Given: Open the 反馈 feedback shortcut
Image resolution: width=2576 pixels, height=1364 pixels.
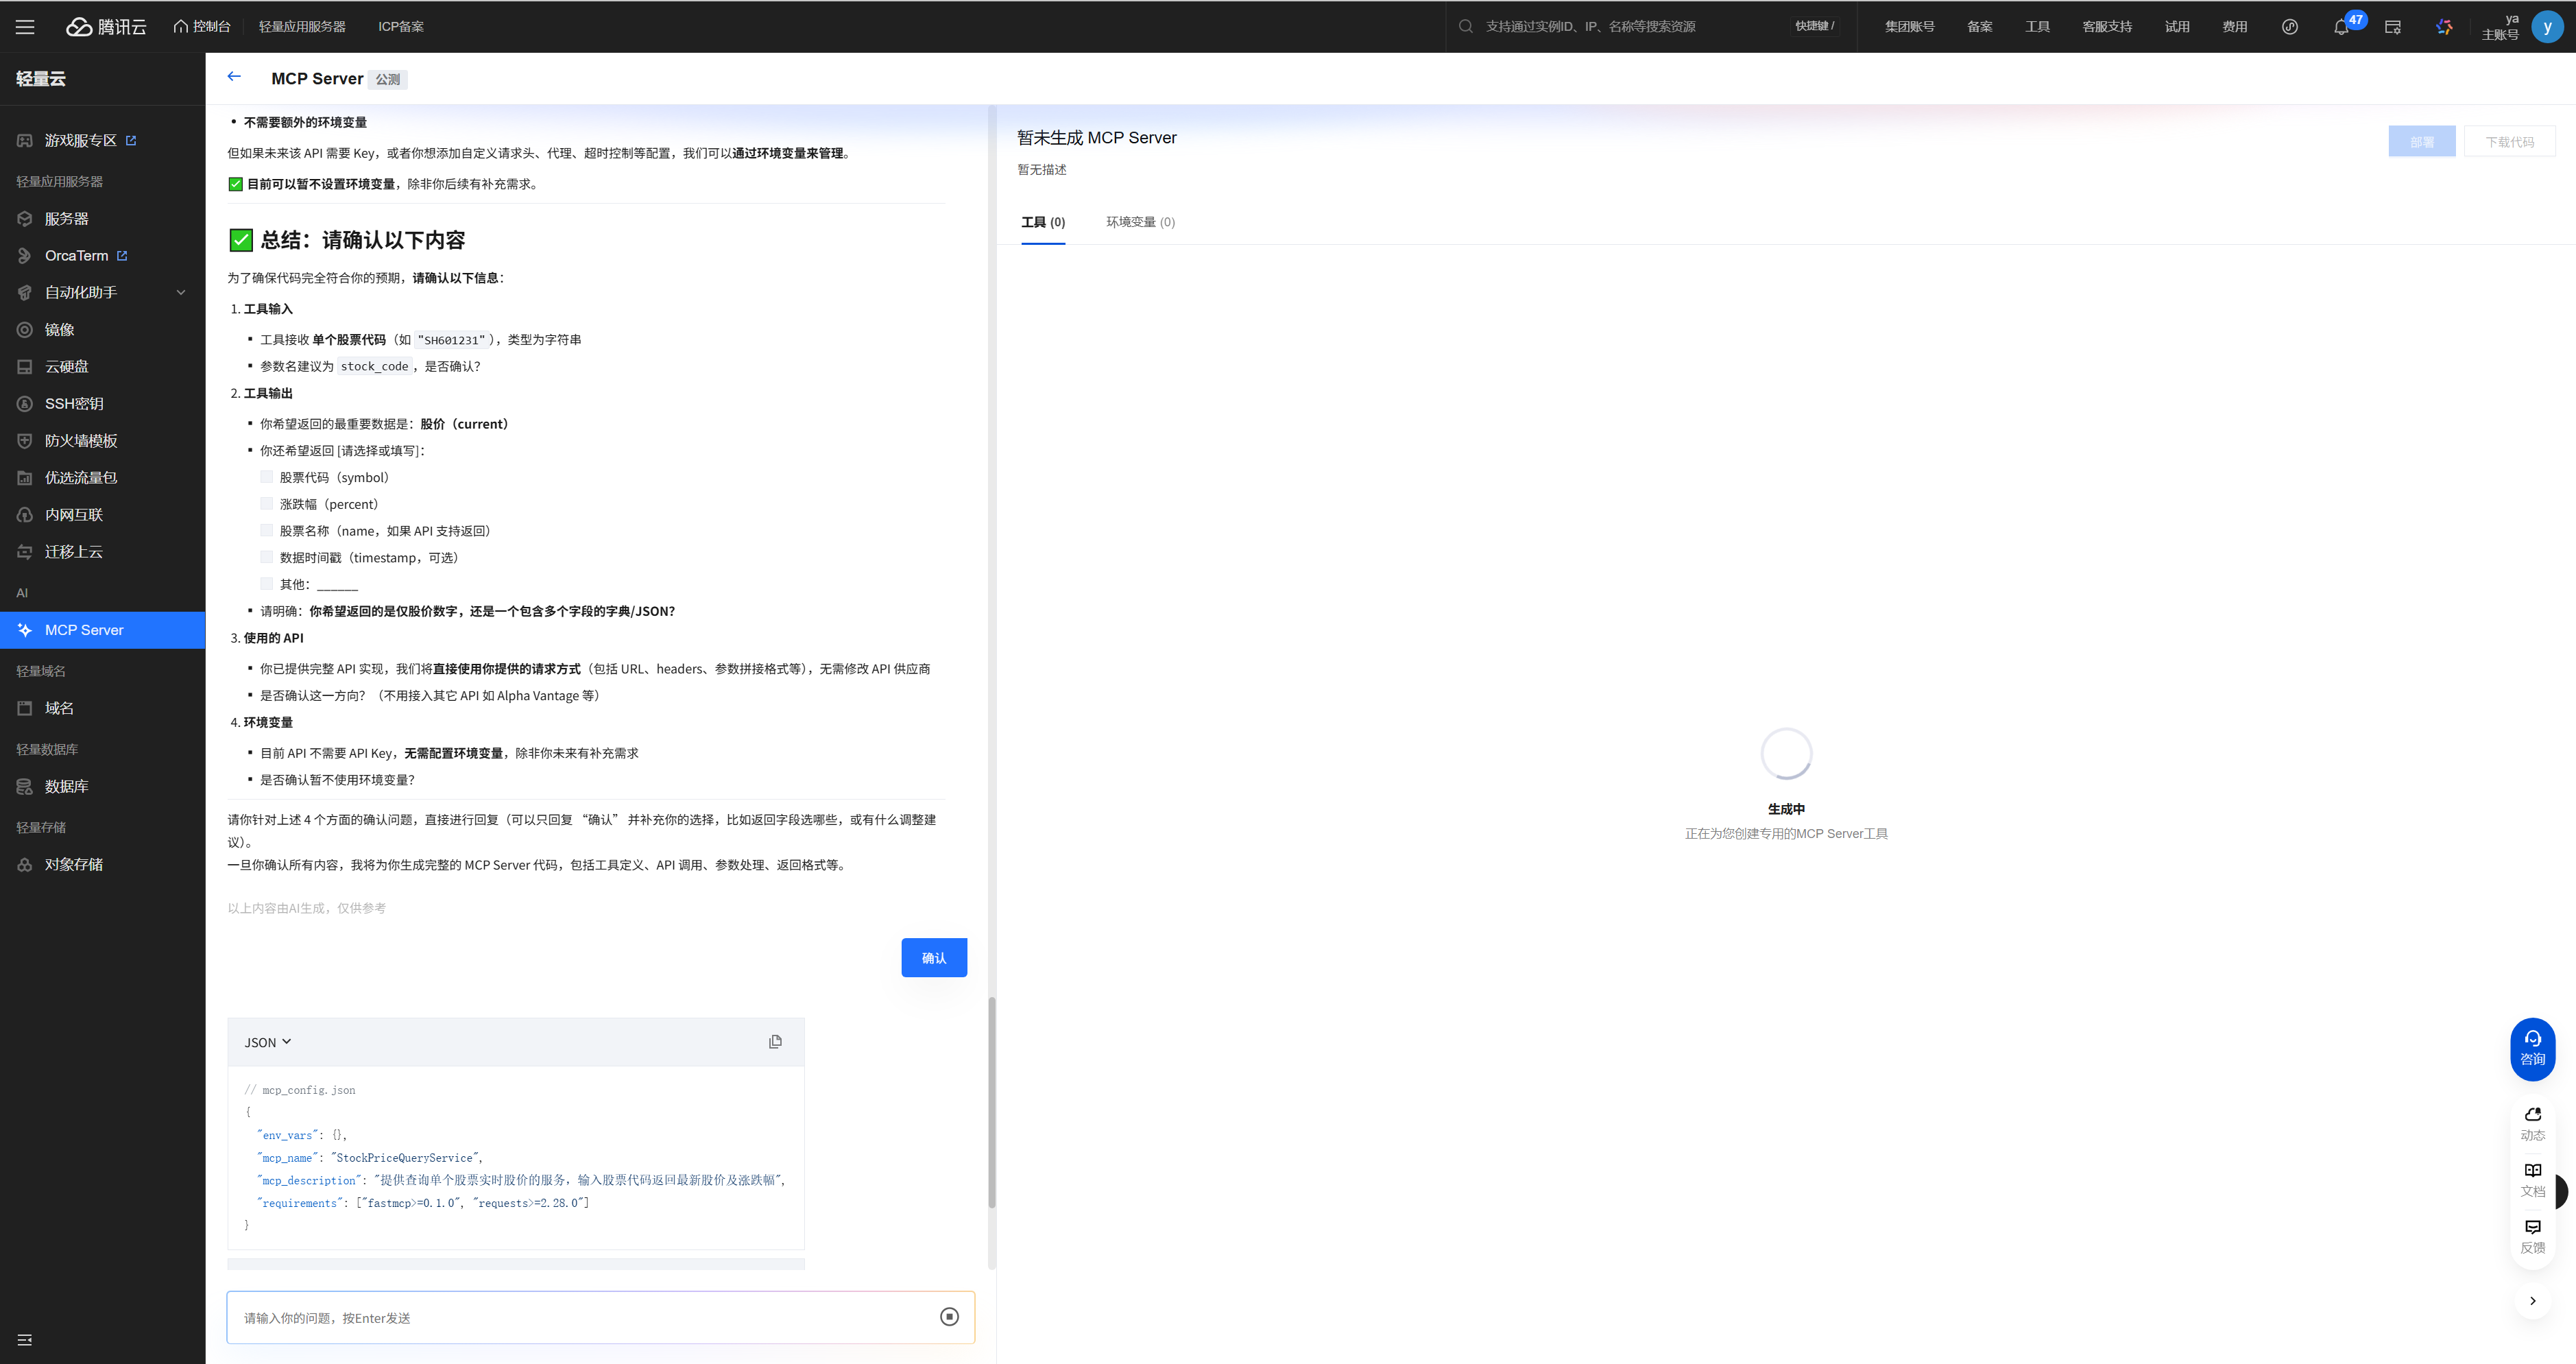Looking at the screenshot, I should [x=2532, y=1236].
